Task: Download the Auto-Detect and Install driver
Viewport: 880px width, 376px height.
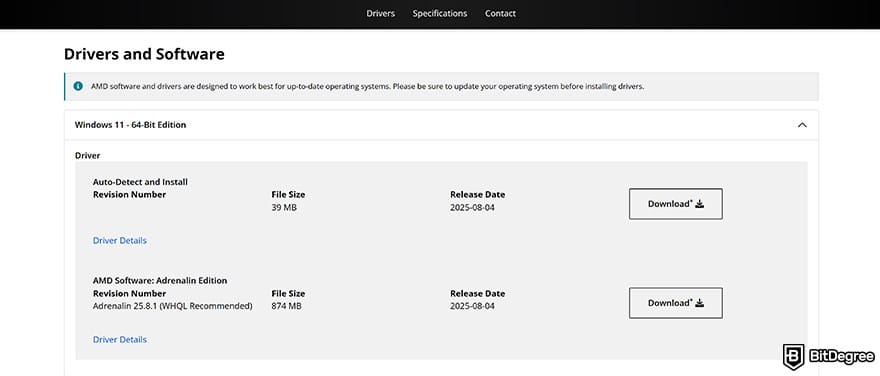Action: (676, 204)
